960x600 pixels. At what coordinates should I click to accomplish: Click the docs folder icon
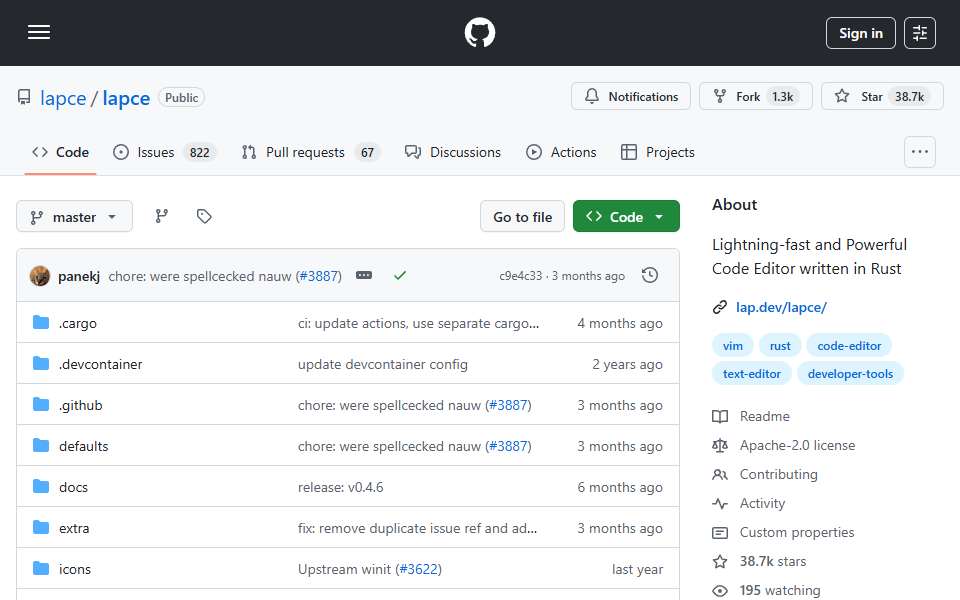coord(41,487)
